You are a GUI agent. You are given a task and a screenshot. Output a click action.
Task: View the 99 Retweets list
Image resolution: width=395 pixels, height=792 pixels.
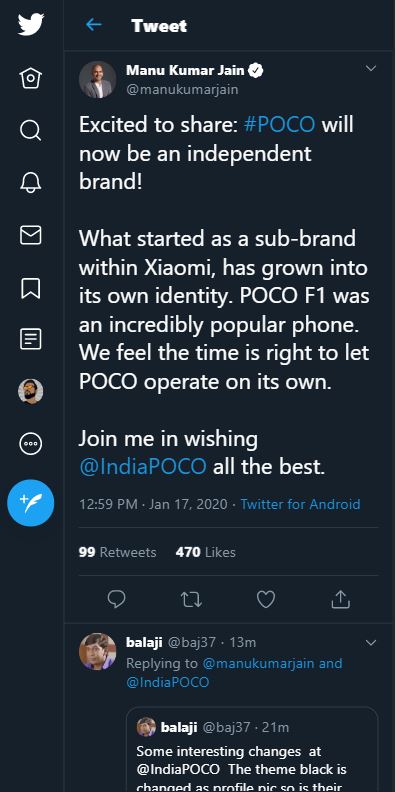[117, 553]
